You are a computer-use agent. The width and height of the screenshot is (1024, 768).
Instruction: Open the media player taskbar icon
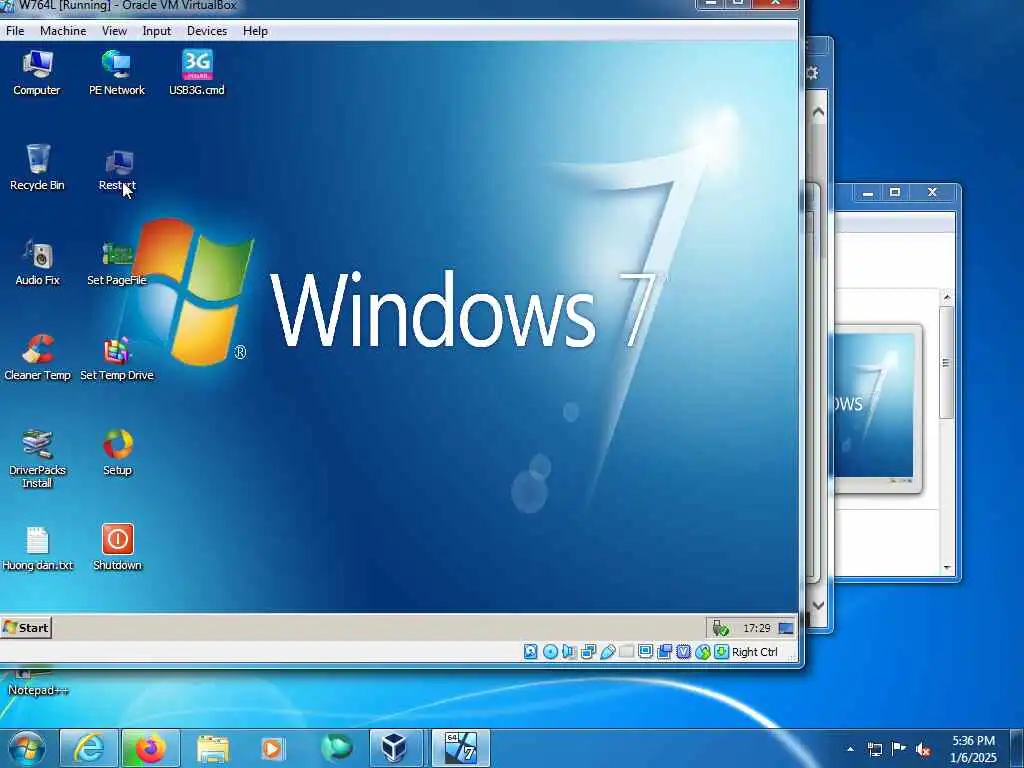click(273, 749)
